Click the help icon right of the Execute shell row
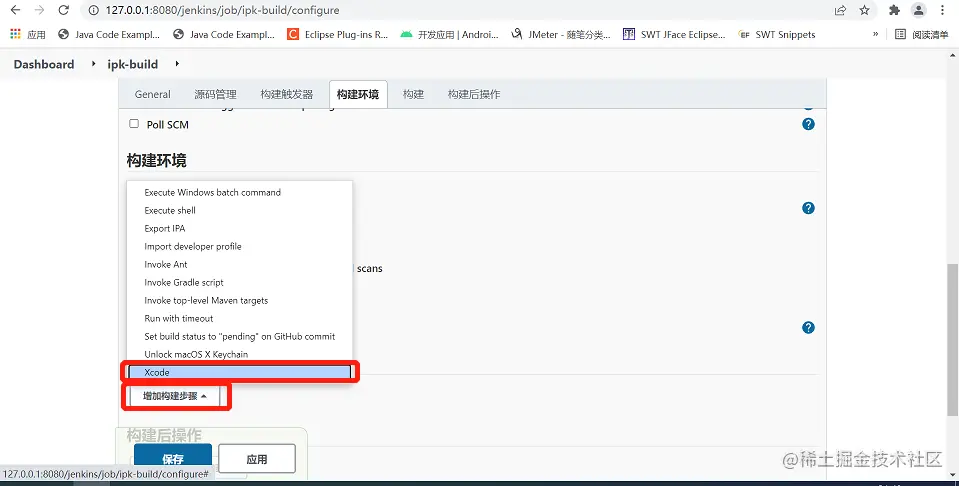This screenshot has width=959, height=486. coord(808,208)
